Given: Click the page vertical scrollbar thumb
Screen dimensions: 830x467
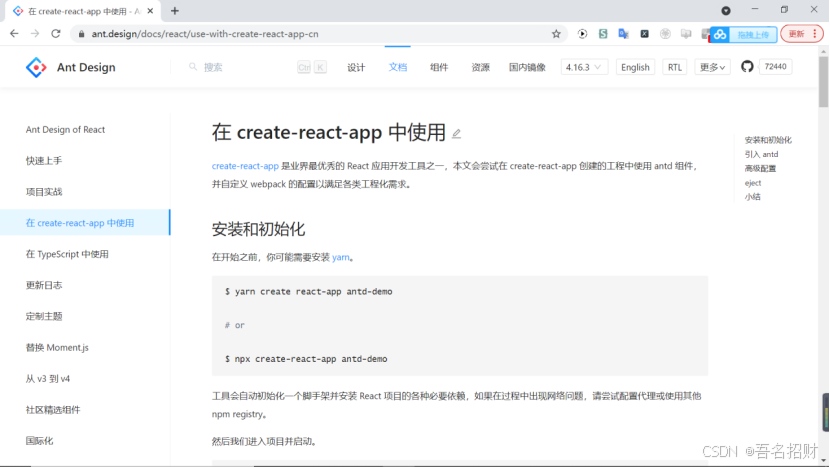Looking at the screenshot, I should 823,81.
